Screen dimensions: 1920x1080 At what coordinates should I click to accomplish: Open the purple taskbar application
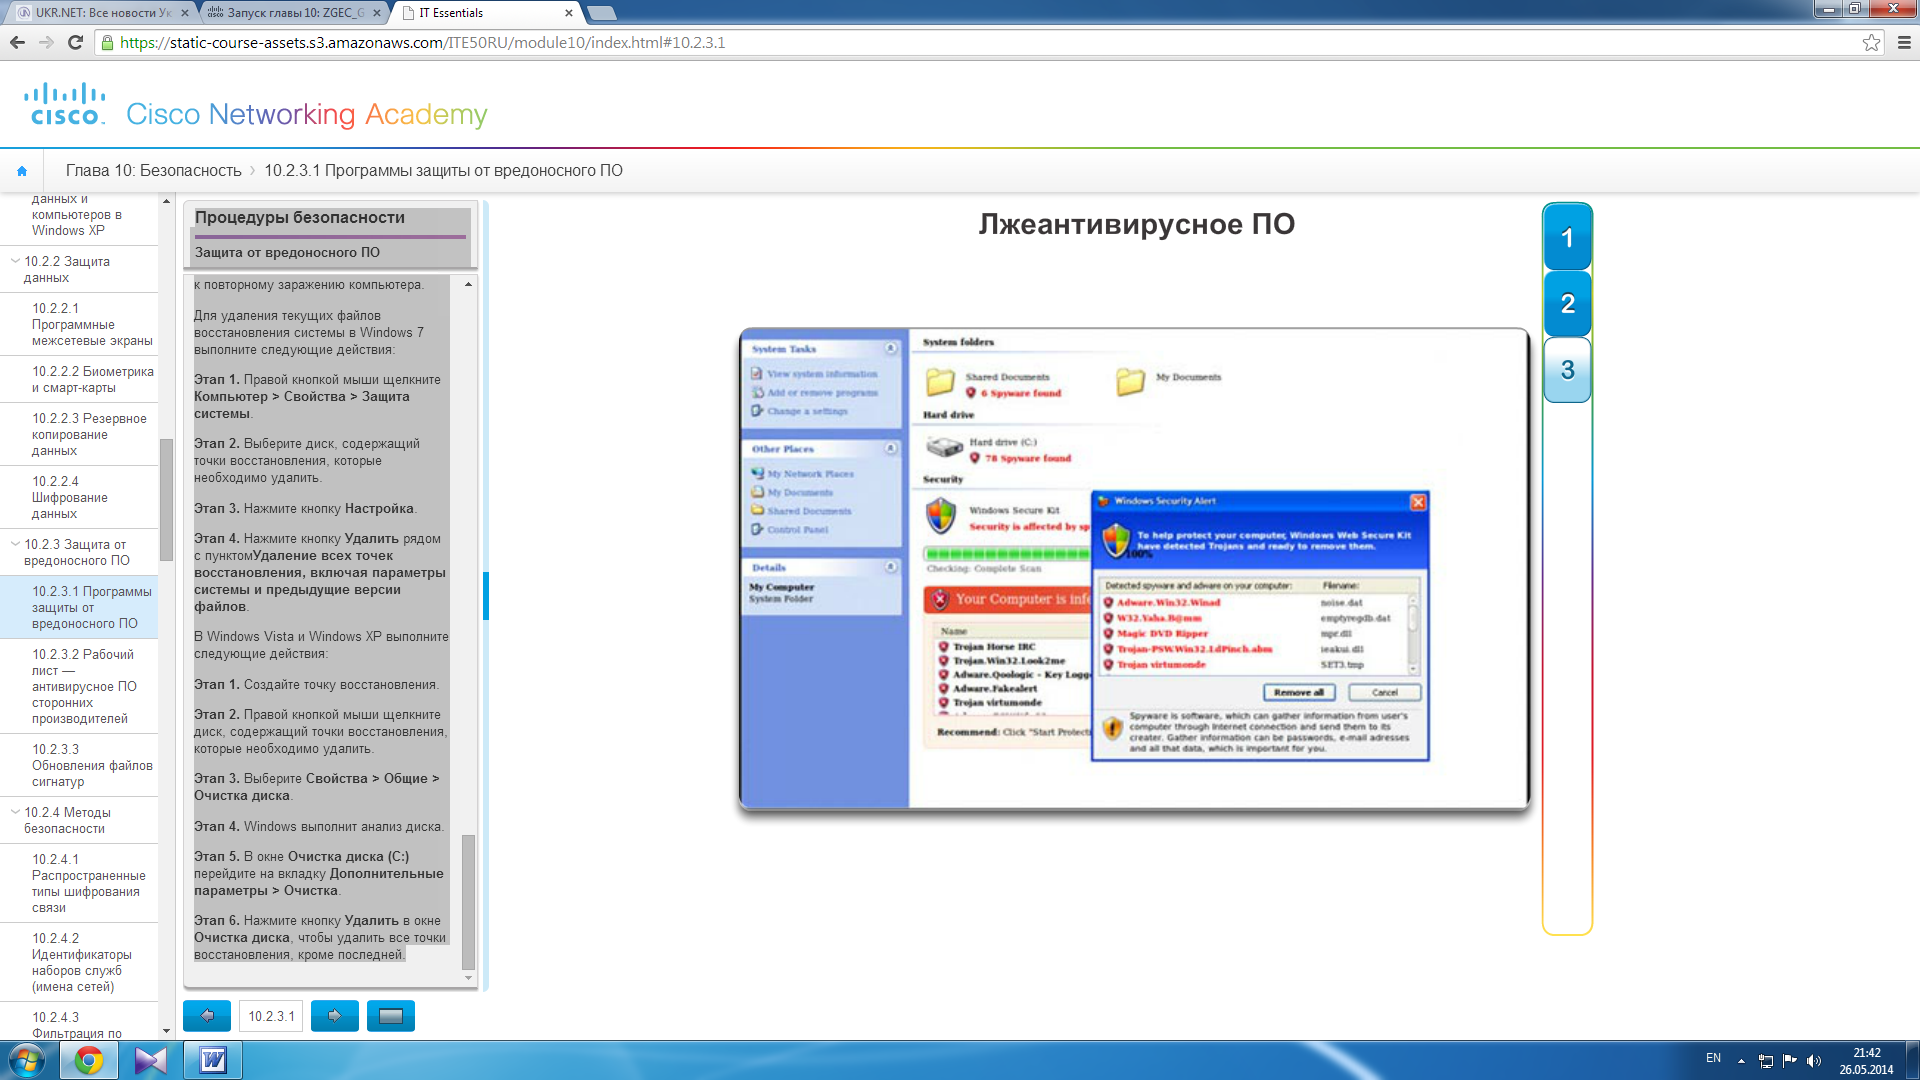click(151, 1060)
